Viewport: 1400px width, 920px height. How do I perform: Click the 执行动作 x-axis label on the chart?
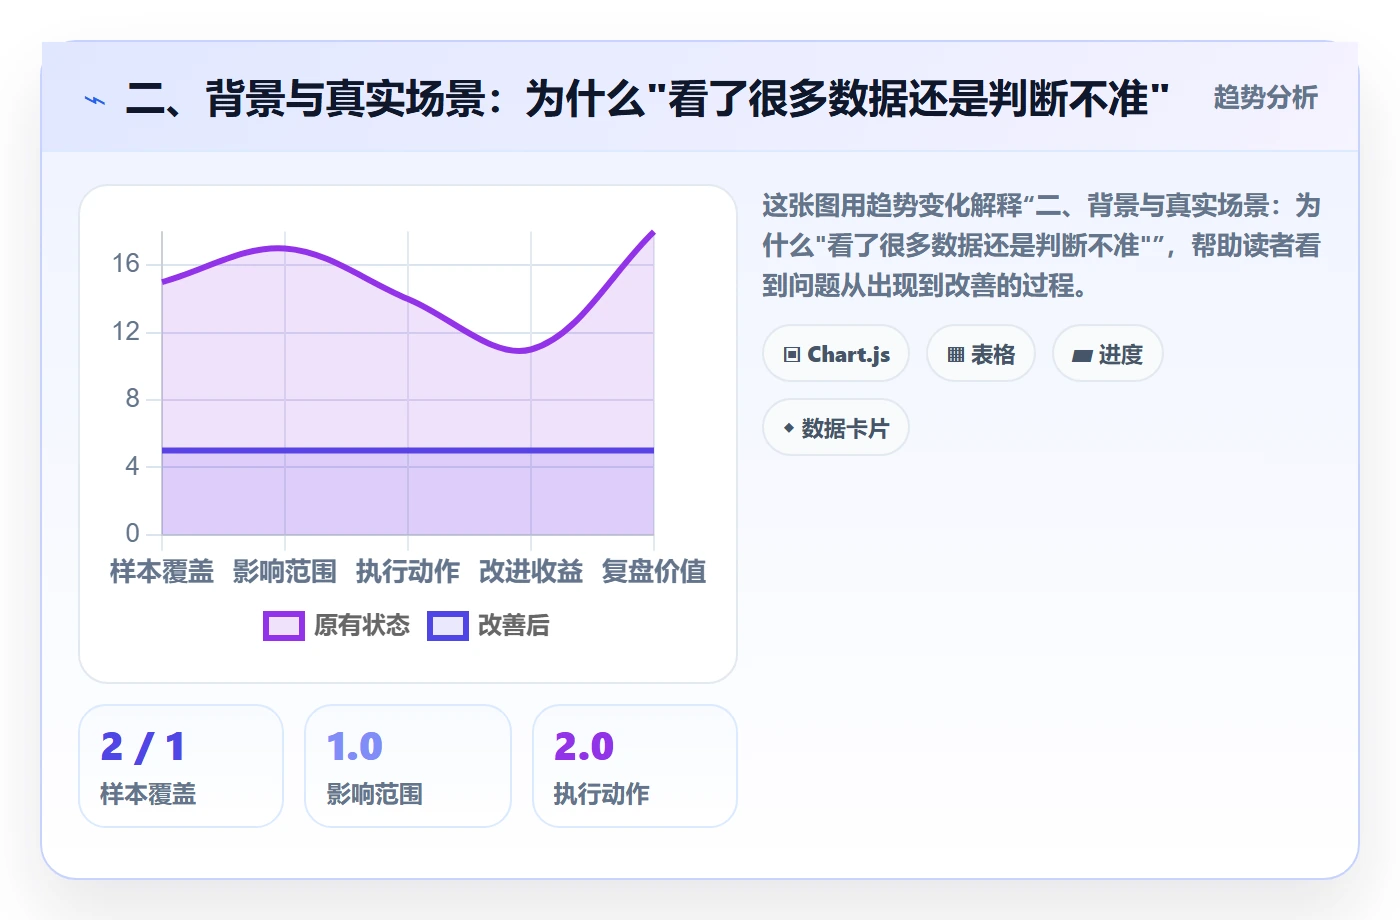(x=408, y=572)
